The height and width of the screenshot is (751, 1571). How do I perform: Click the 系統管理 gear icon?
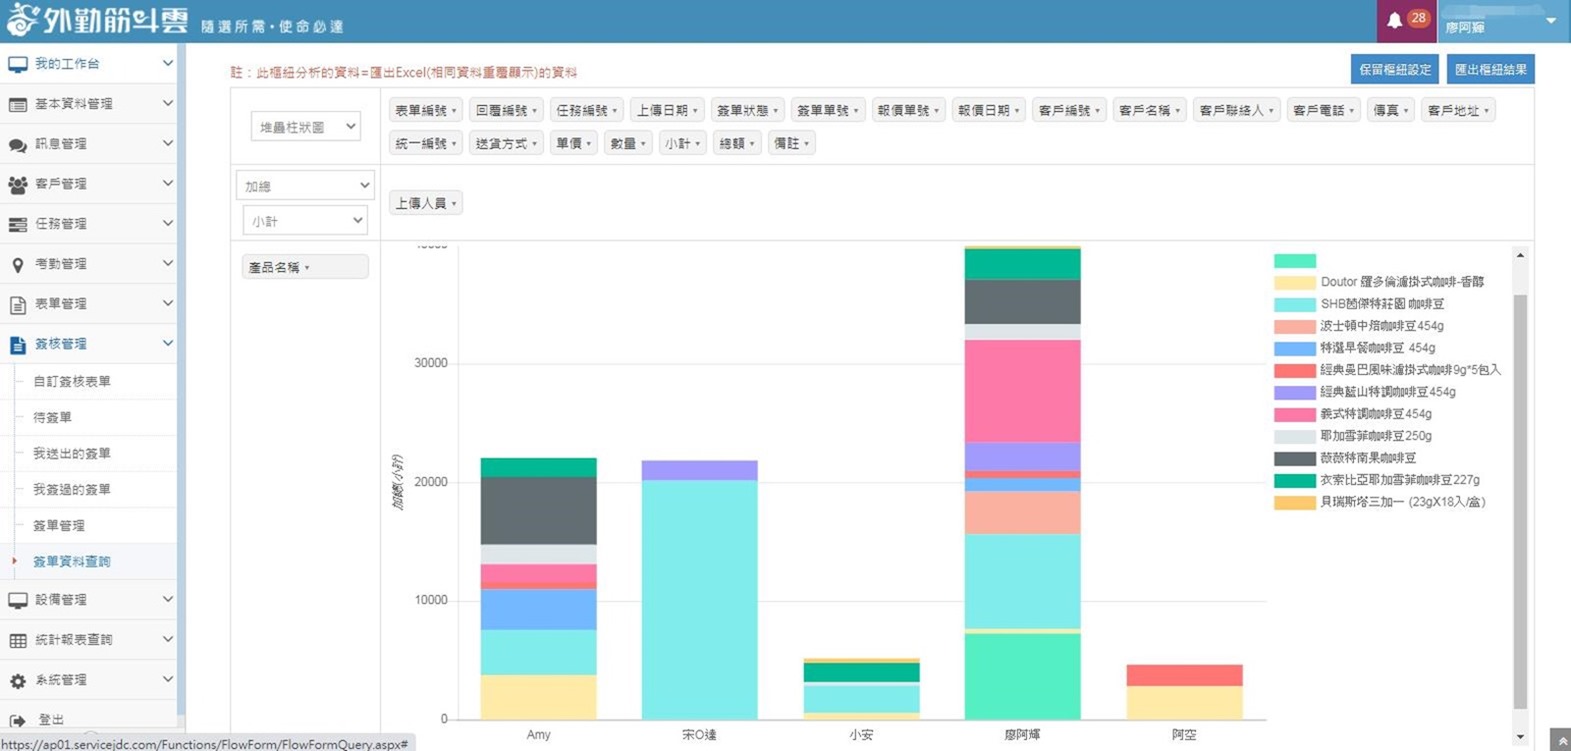[17, 680]
